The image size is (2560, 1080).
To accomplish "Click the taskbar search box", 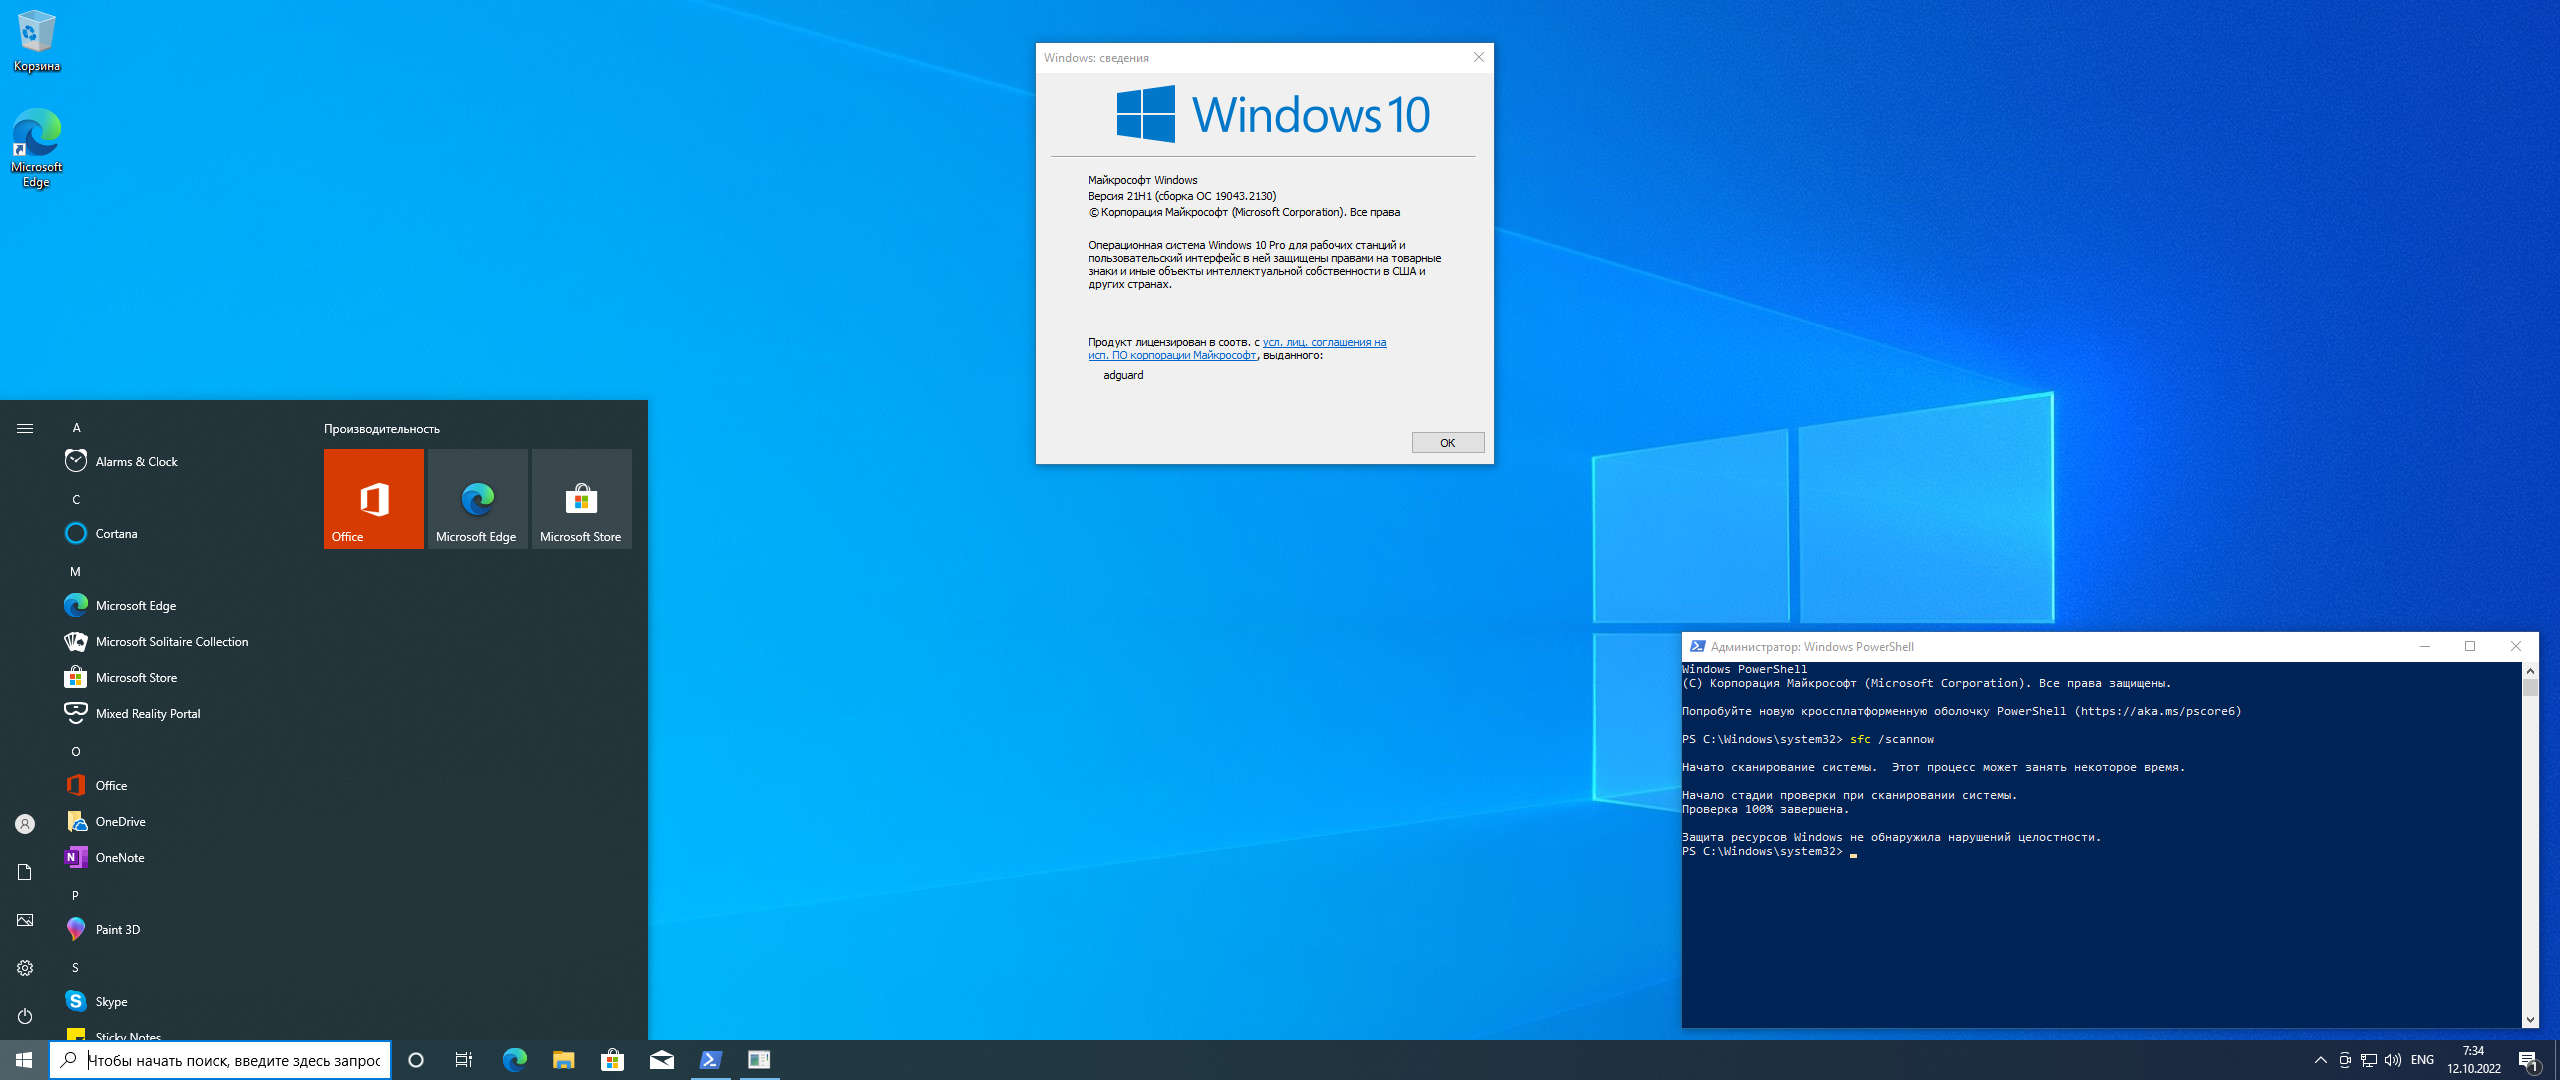I will point(220,1060).
